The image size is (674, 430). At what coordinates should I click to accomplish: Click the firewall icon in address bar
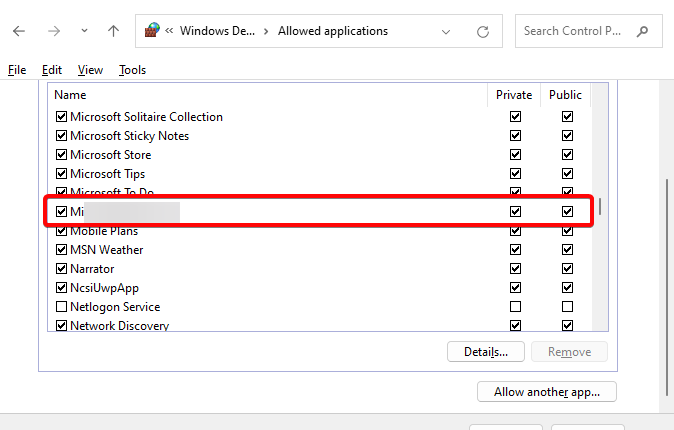pyautogui.click(x=152, y=31)
